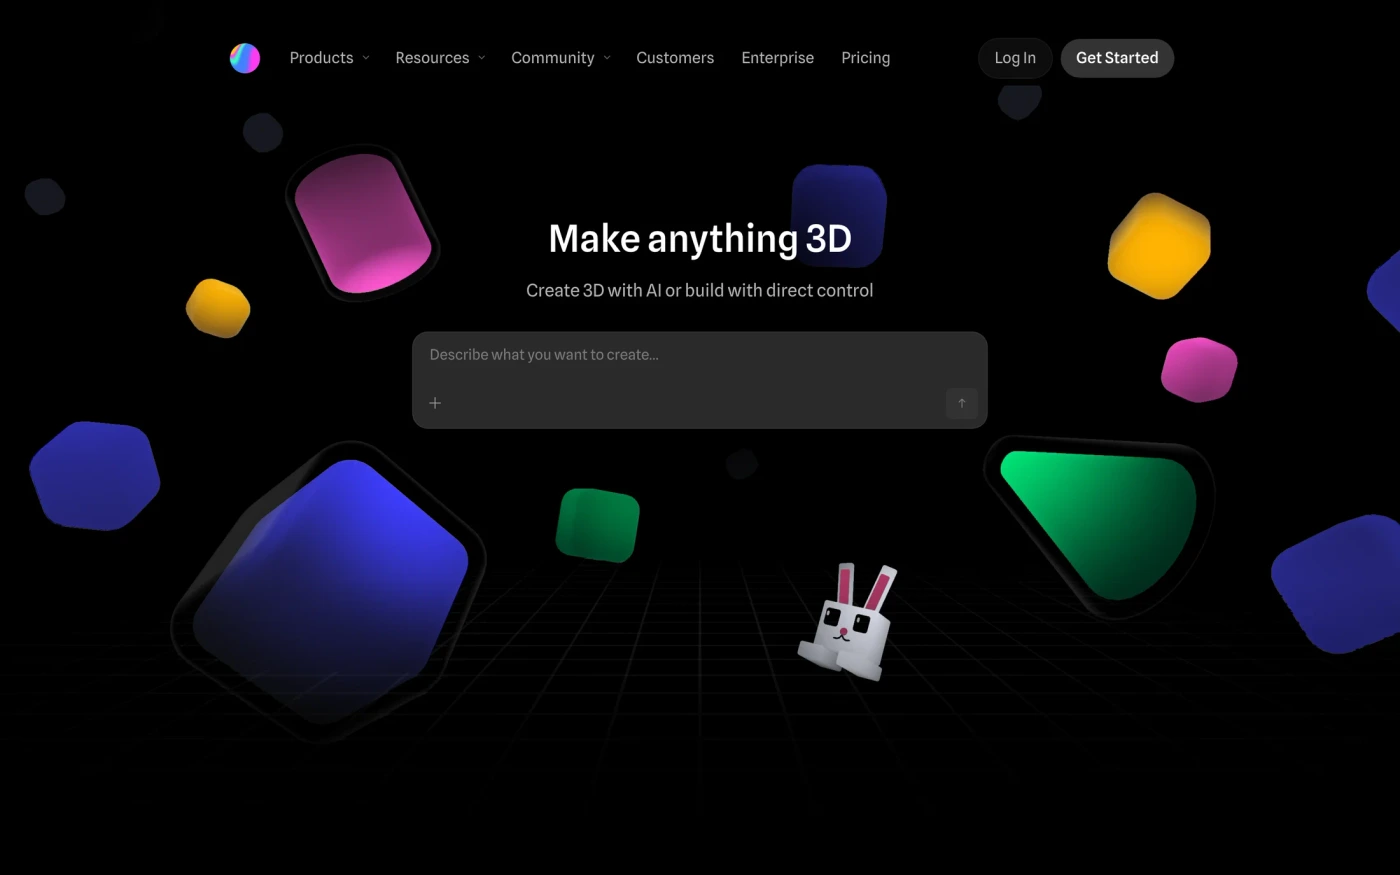Open the Enterprise page

777,58
